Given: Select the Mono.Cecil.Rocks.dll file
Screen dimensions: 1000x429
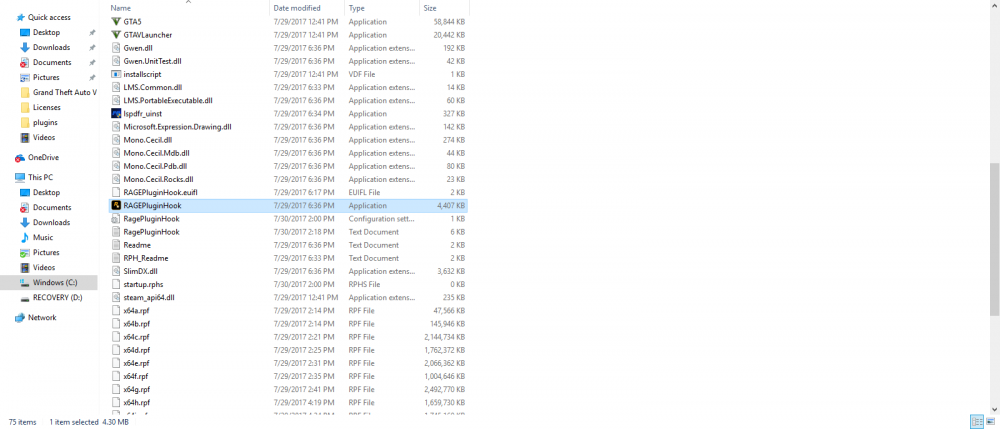Looking at the screenshot, I should click(x=158, y=179).
